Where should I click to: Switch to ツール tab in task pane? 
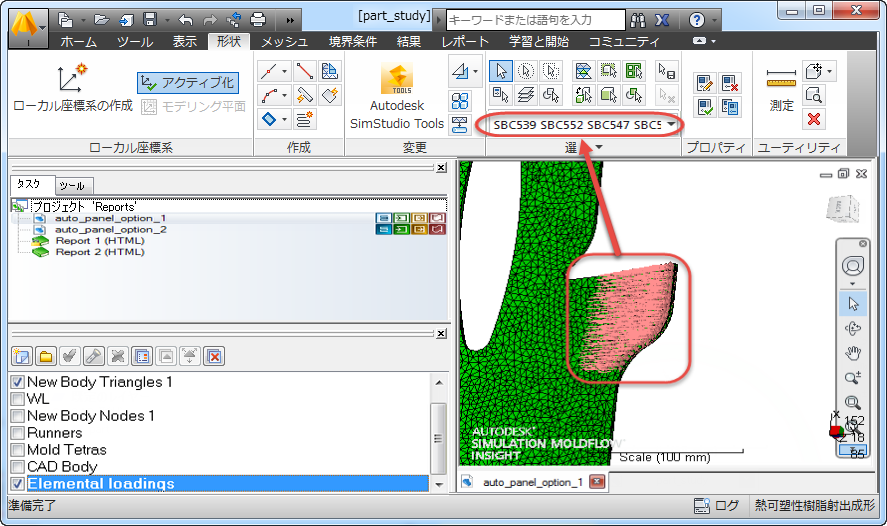(x=72, y=186)
